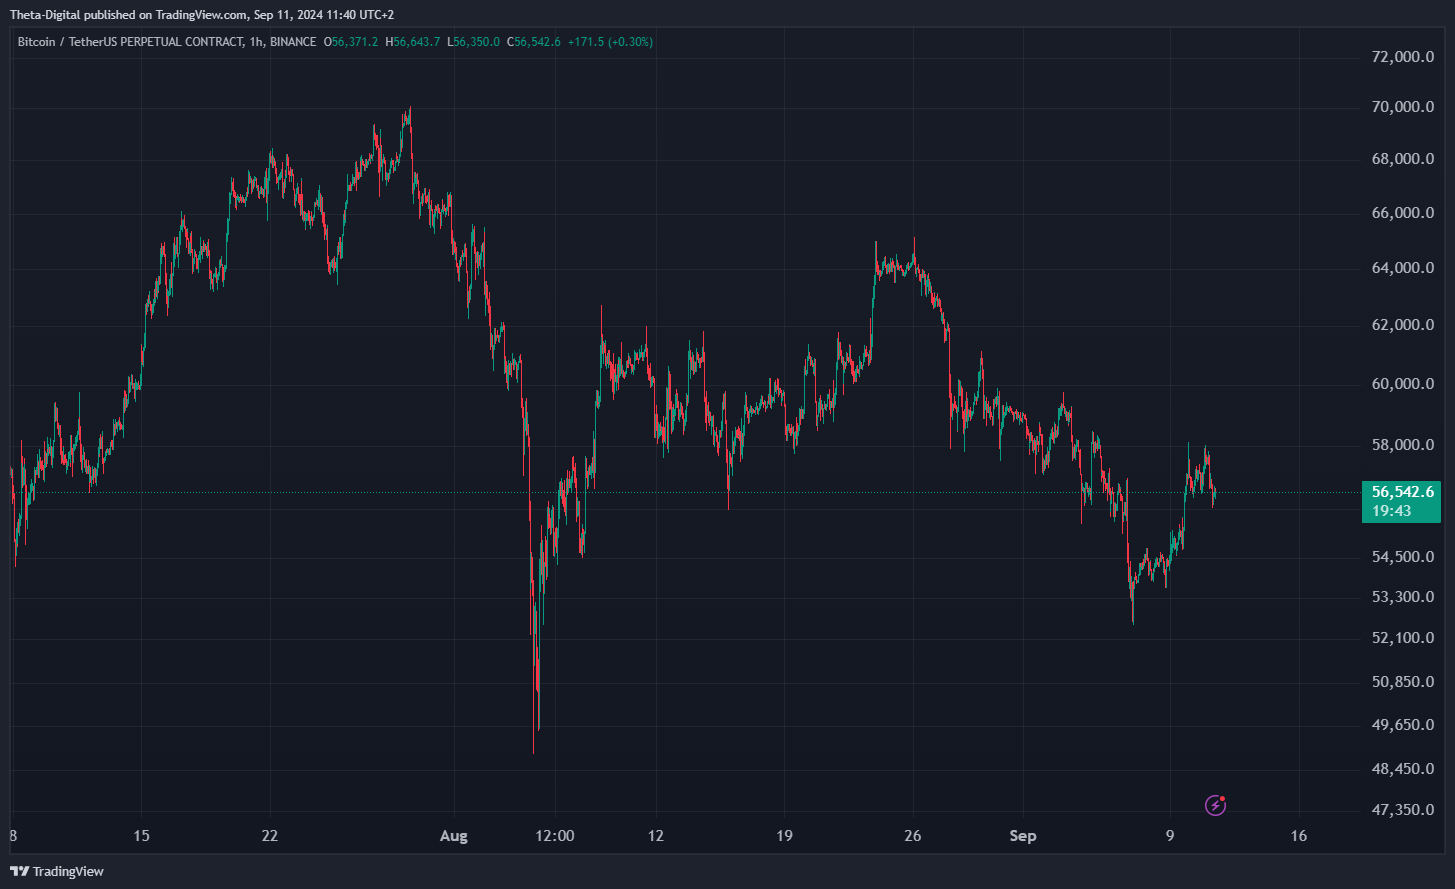Image resolution: width=1455 pixels, height=889 pixels.
Task: Click the close value C56,542.6
Action: [534, 42]
